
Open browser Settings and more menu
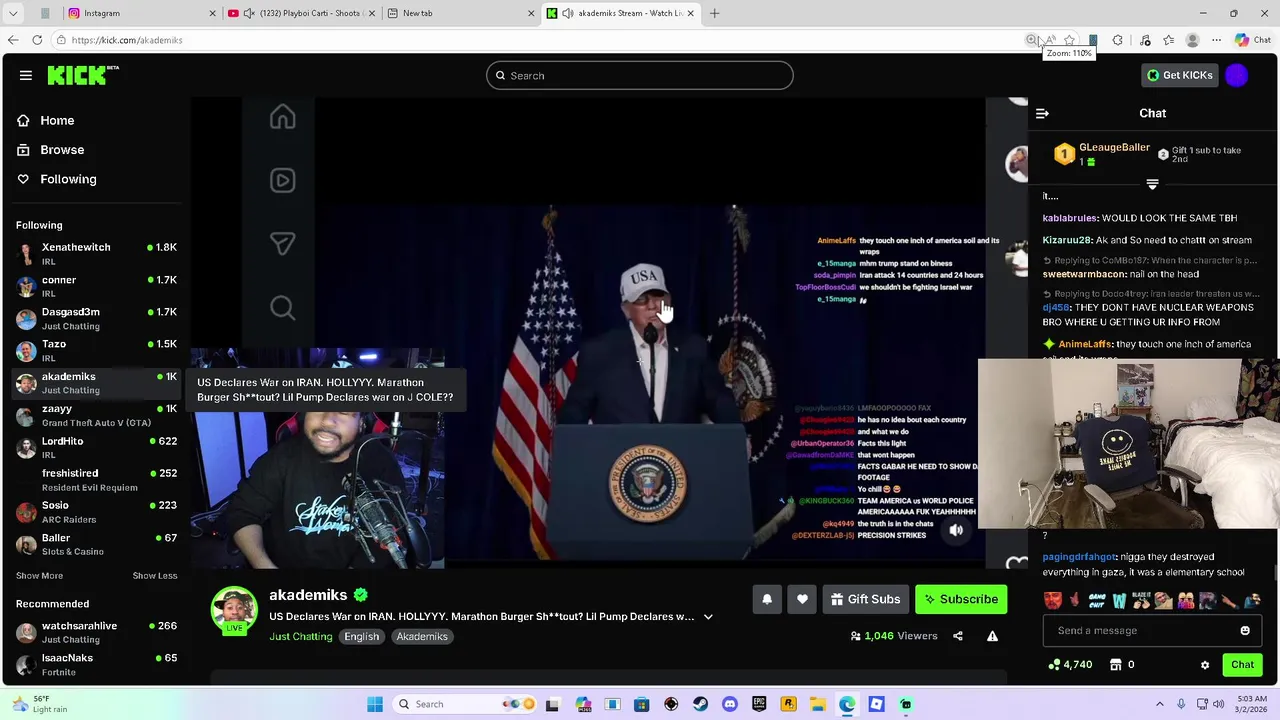pyautogui.click(x=1216, y=40)
